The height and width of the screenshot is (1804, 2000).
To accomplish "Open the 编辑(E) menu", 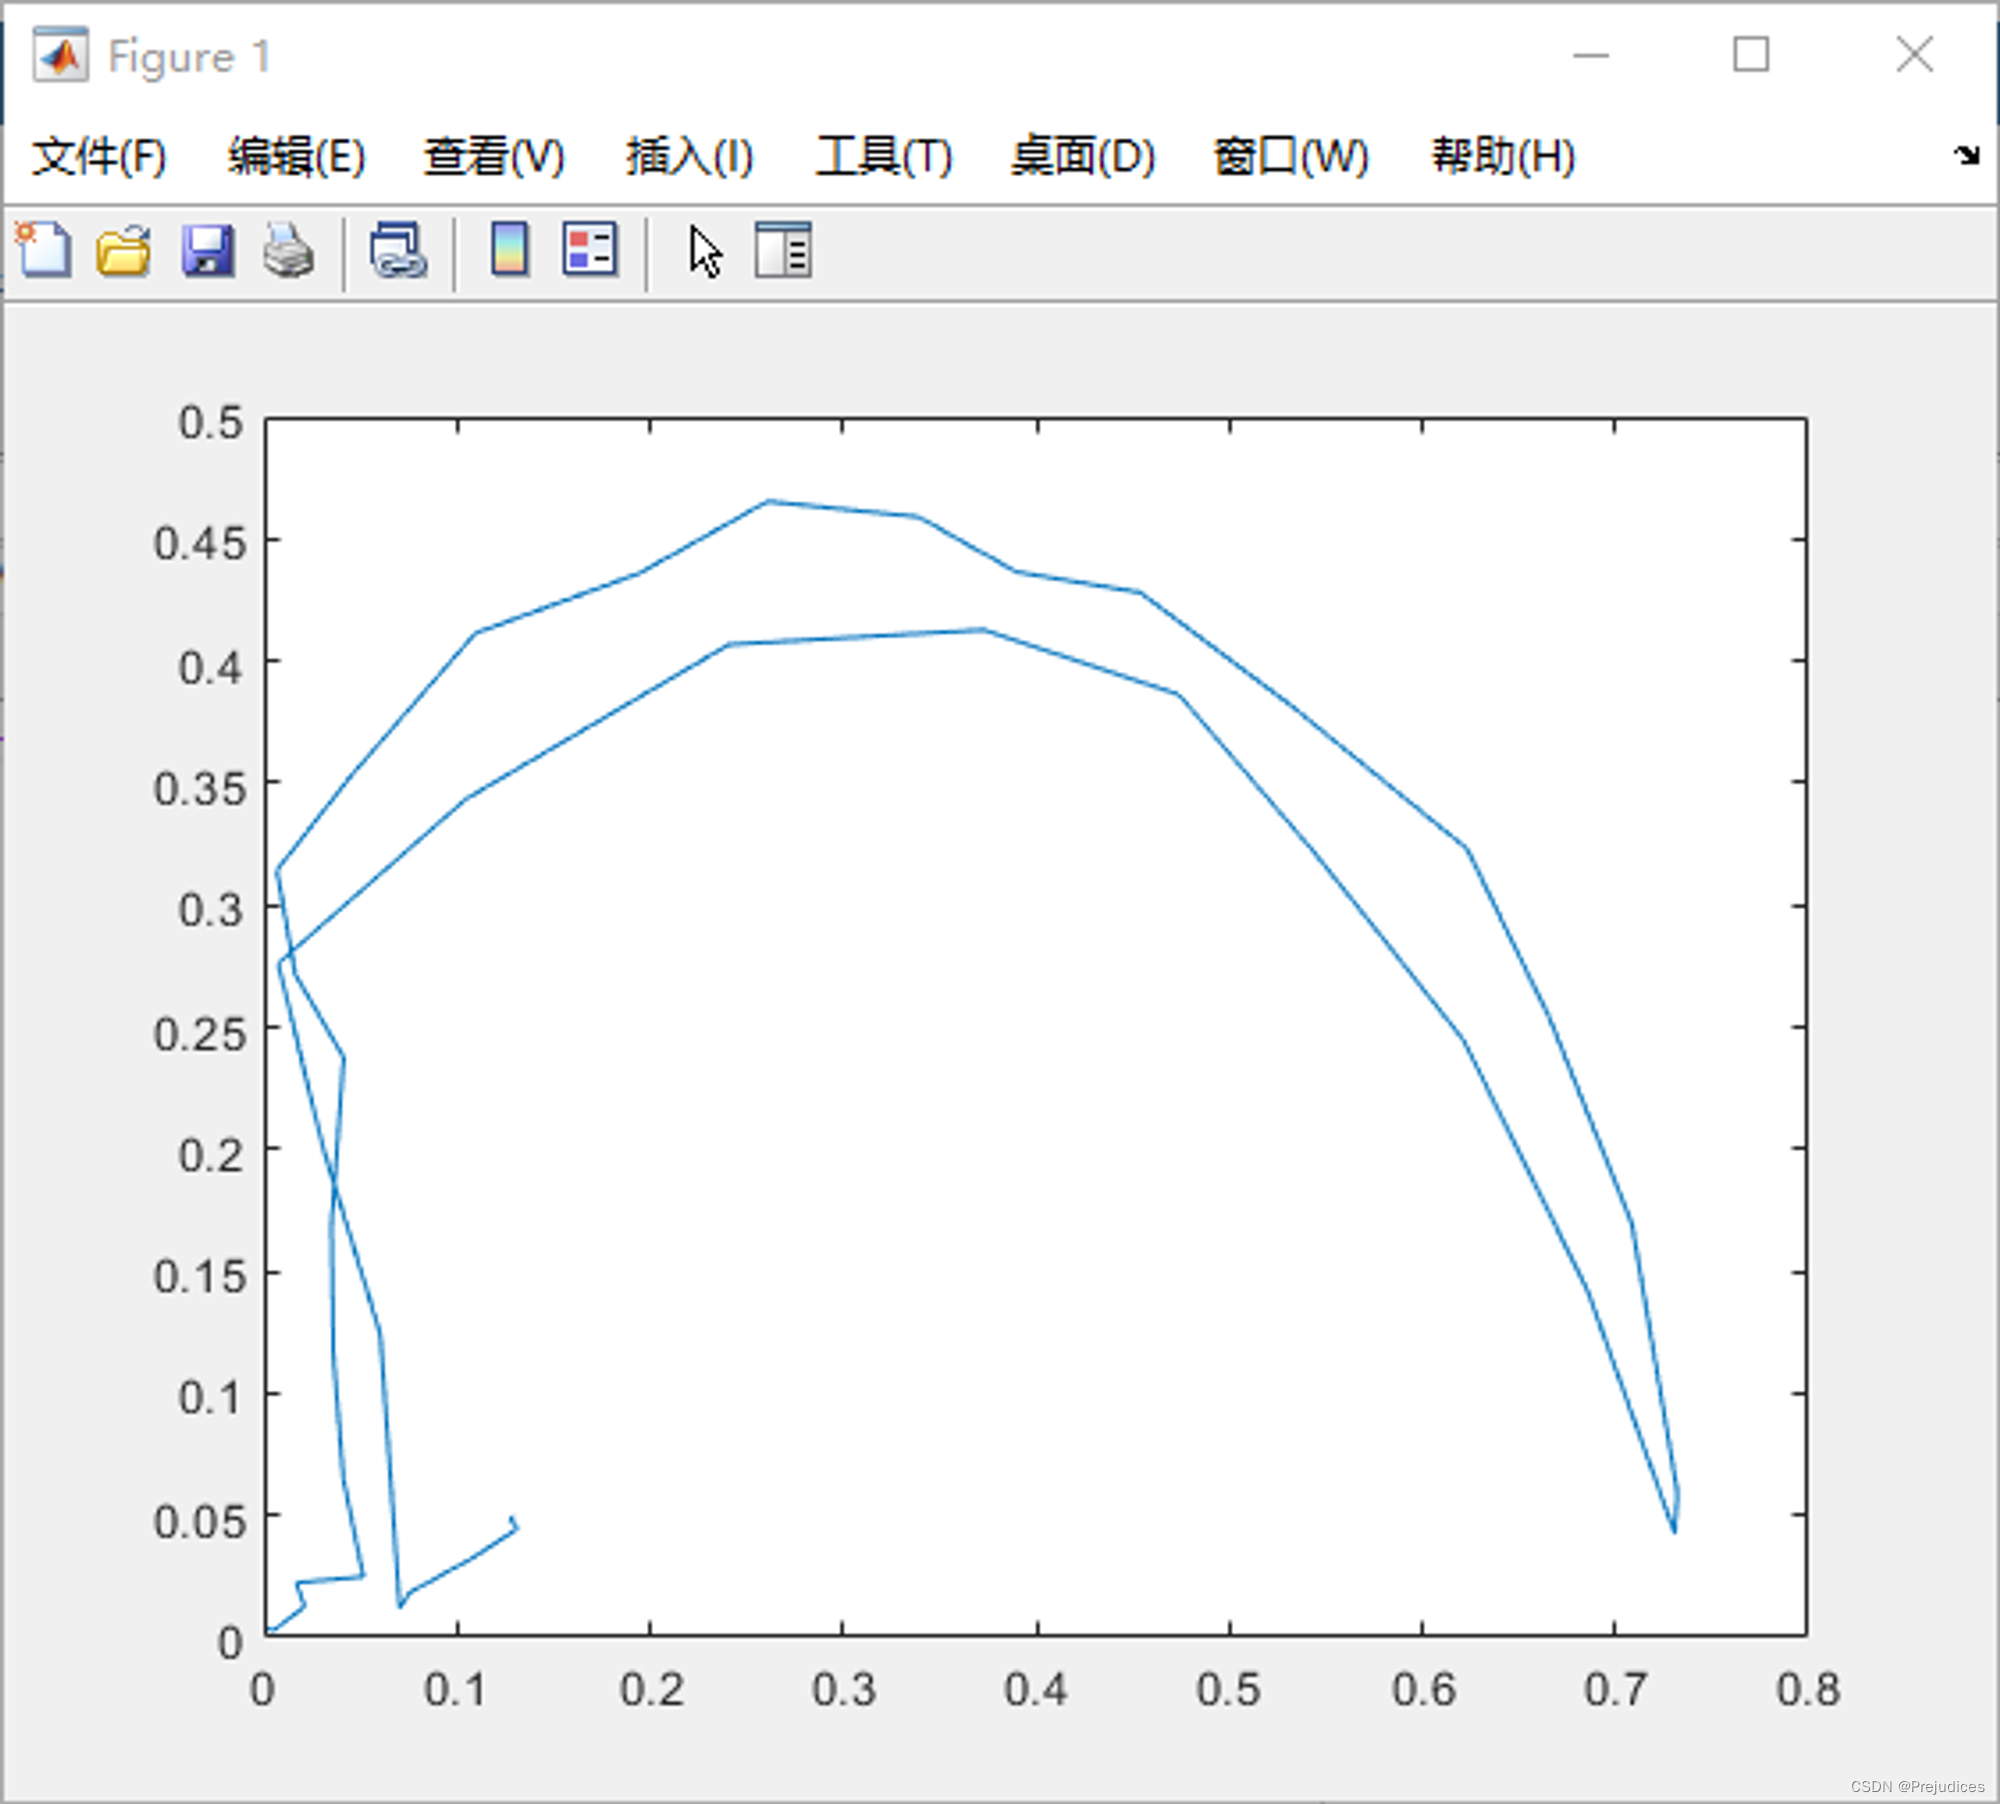I will tap(296, 157).
